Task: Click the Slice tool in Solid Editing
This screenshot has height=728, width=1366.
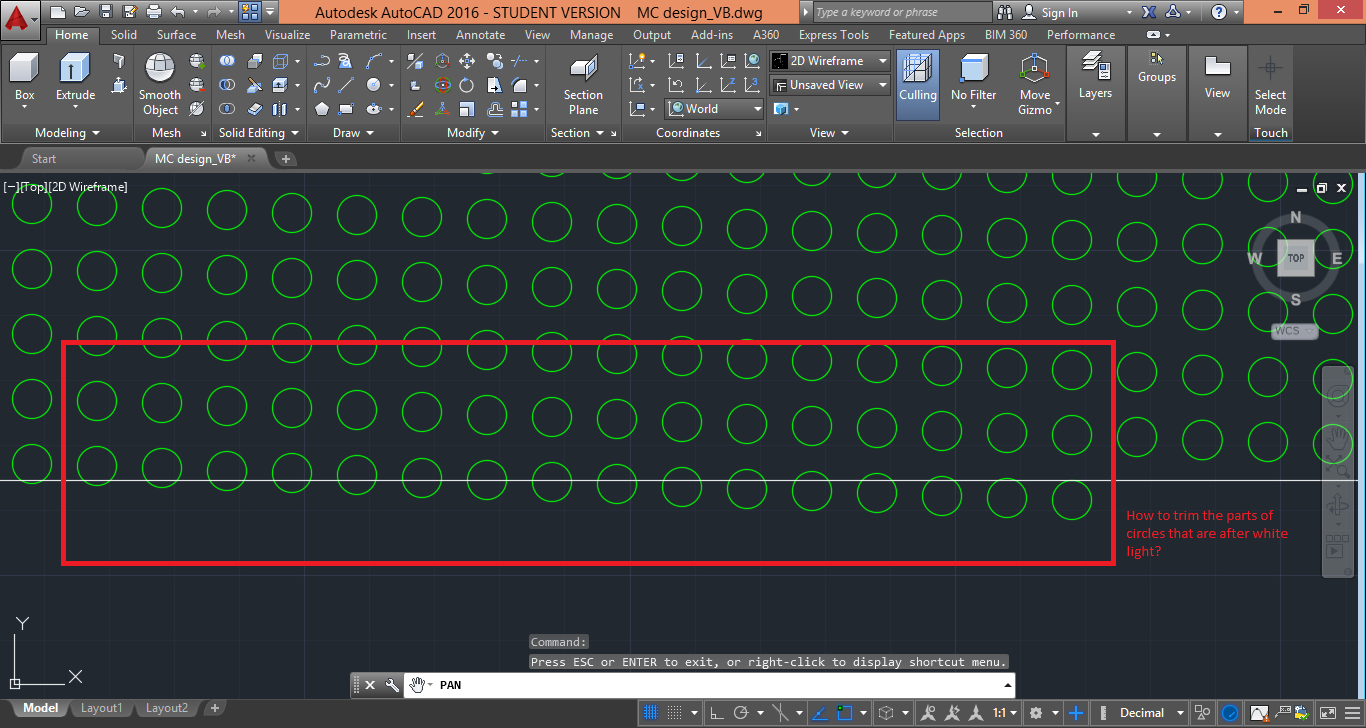Action: [254, 85]
